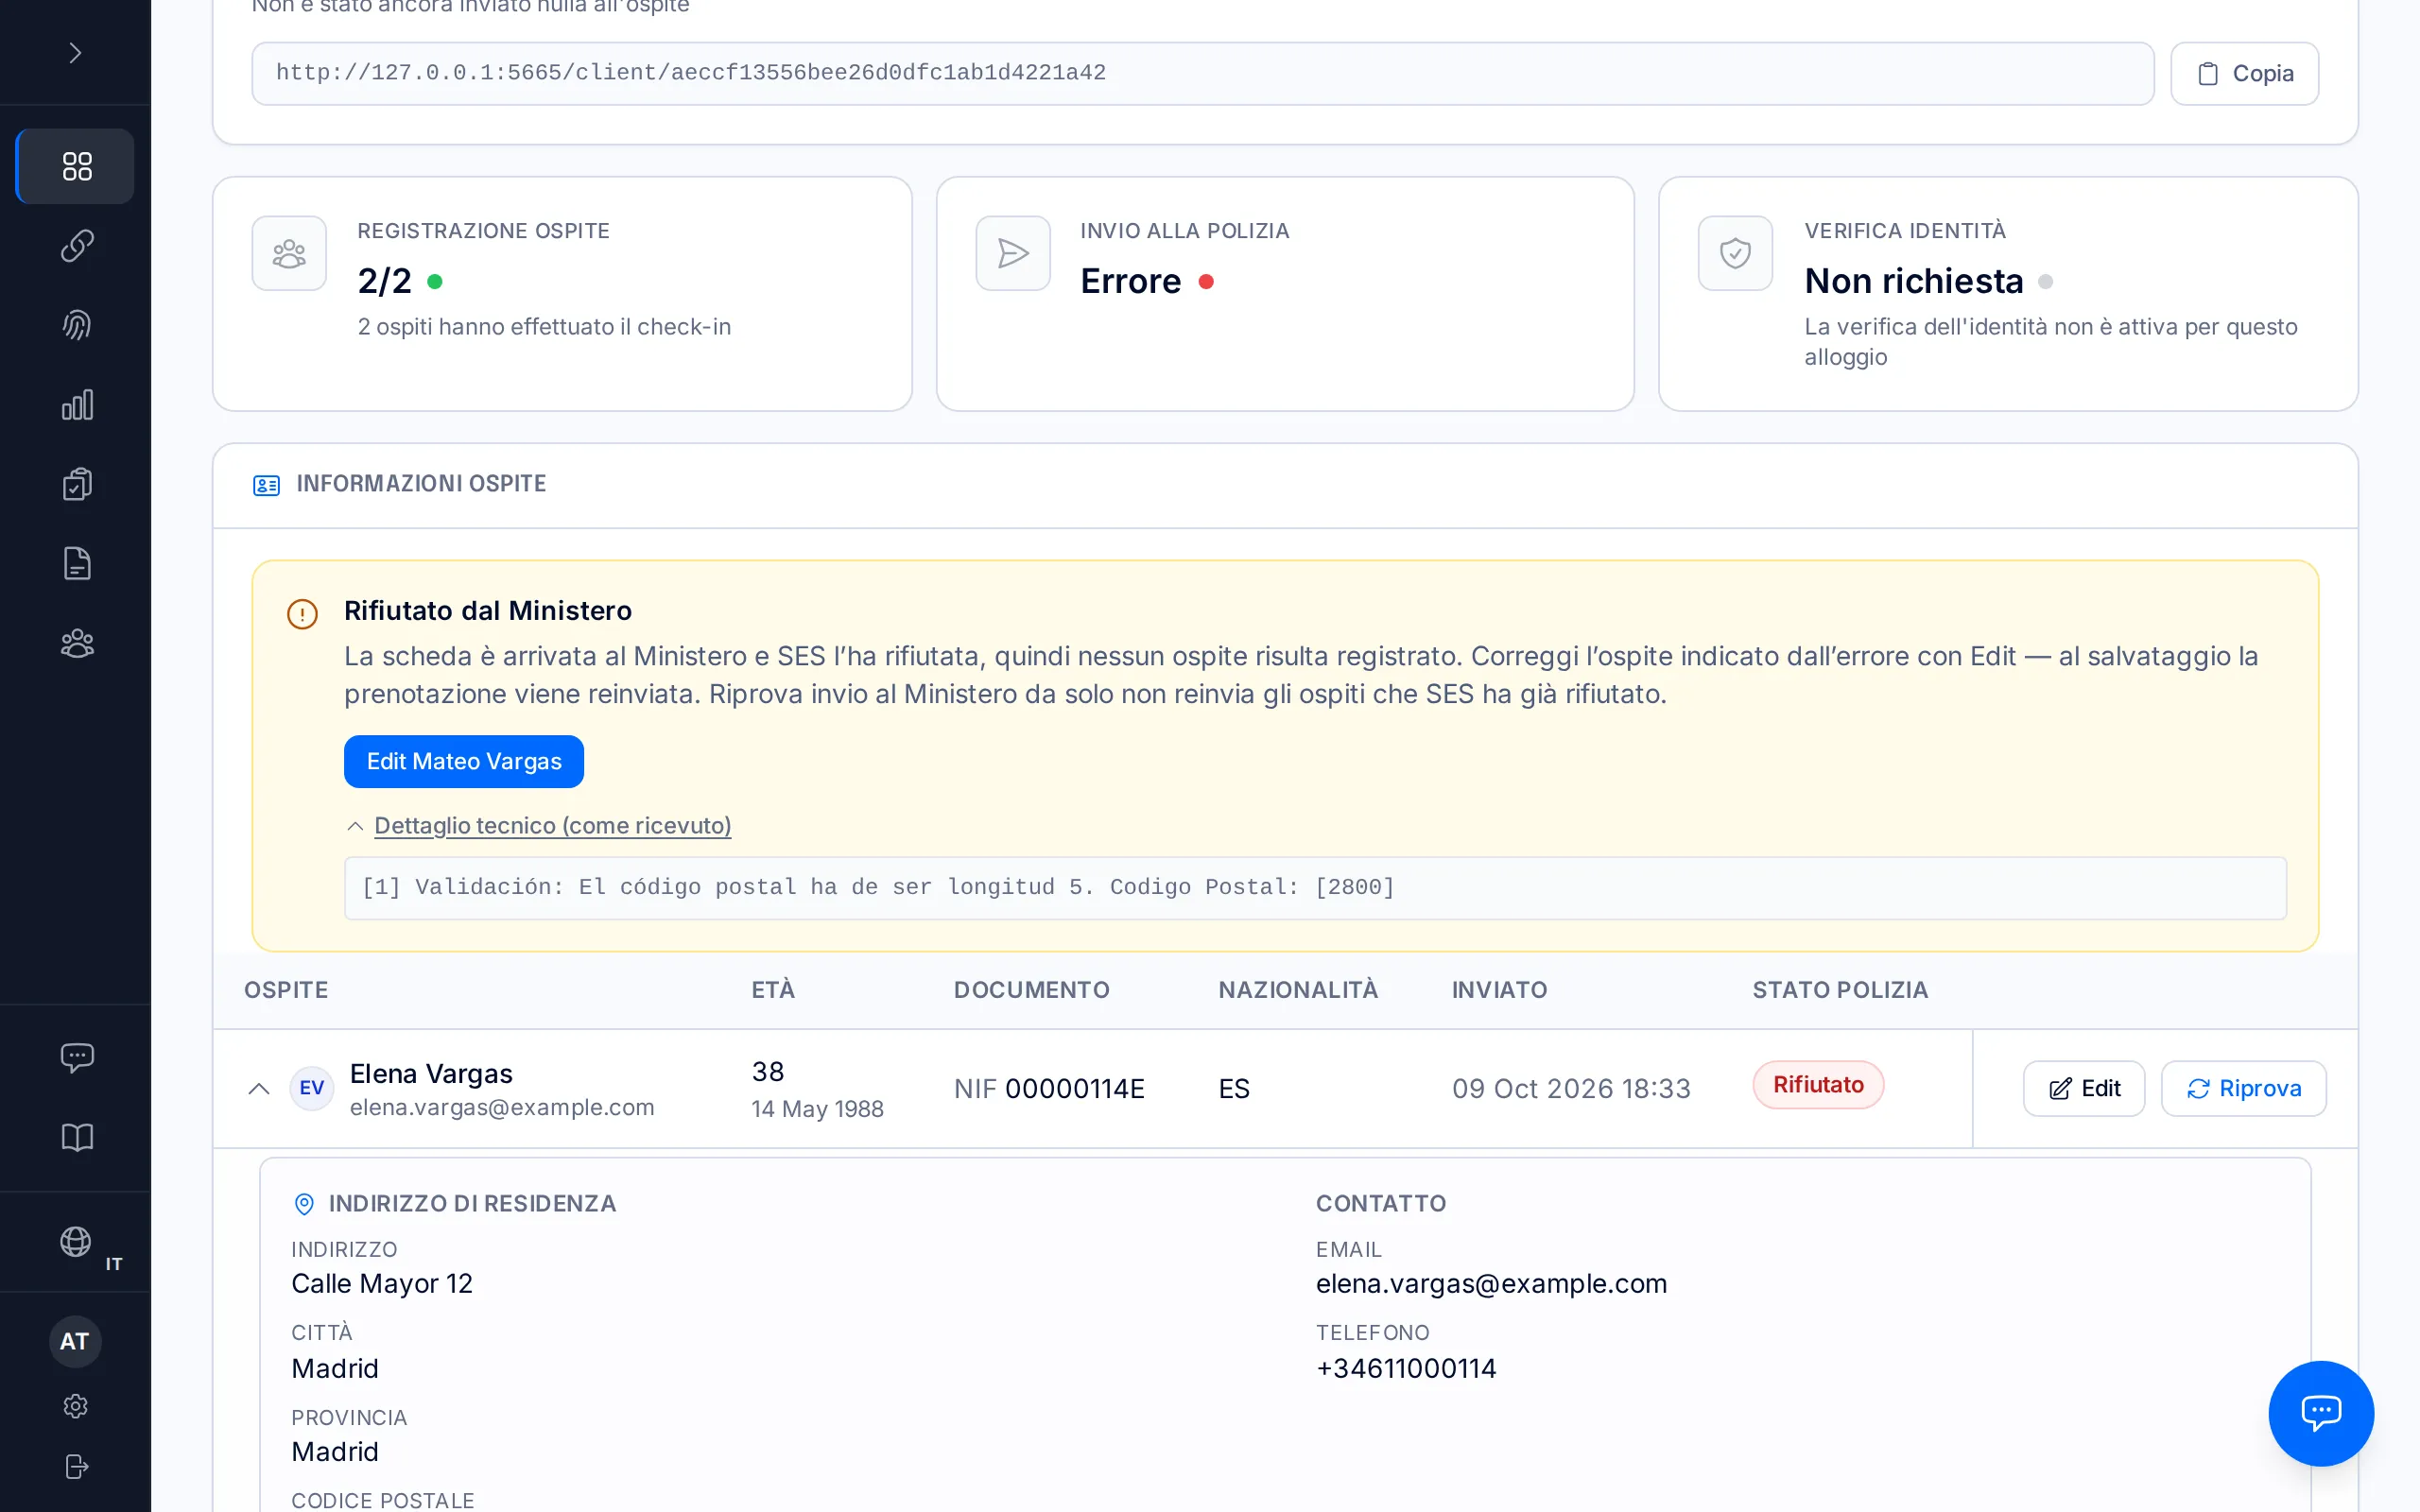Screen dimensions: 2420x1512
Task: Open the book documentation icon in sidebar
Action: pyautogui.click(x=76, y=1137)
